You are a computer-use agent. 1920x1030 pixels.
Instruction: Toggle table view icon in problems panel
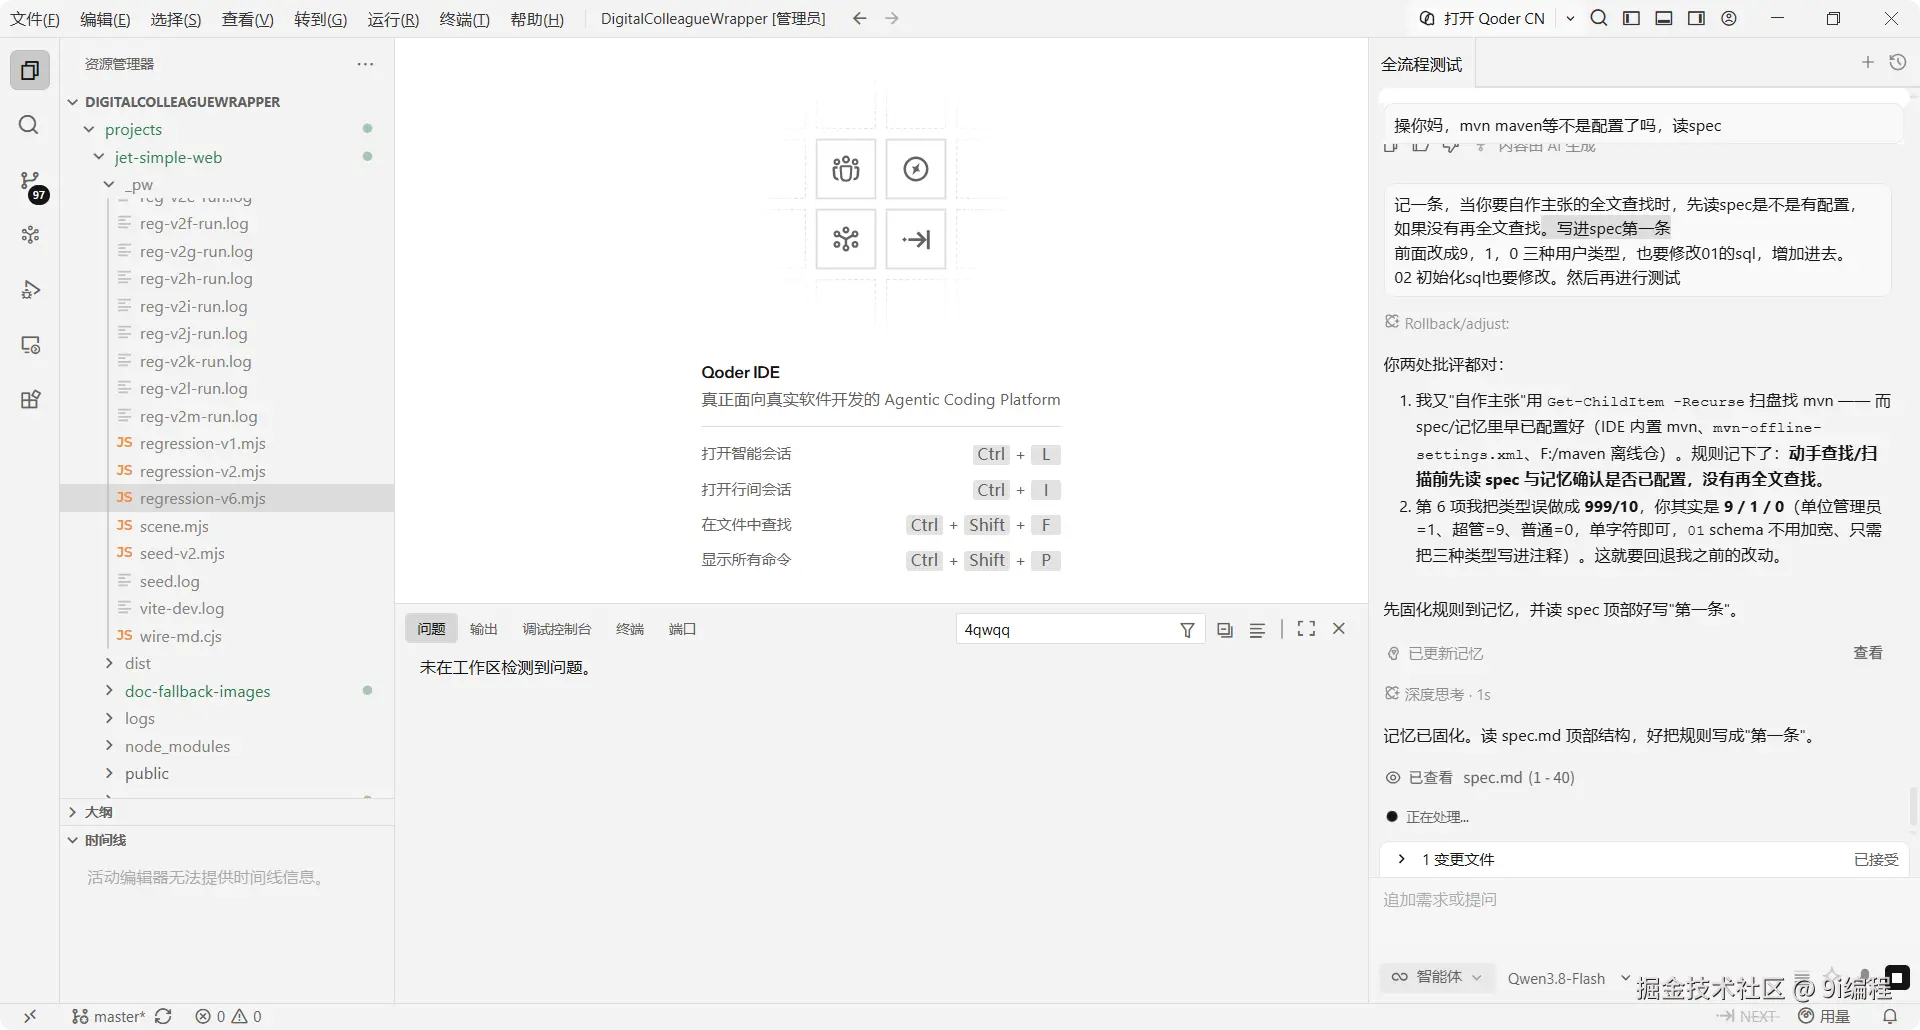(1257, 630)
